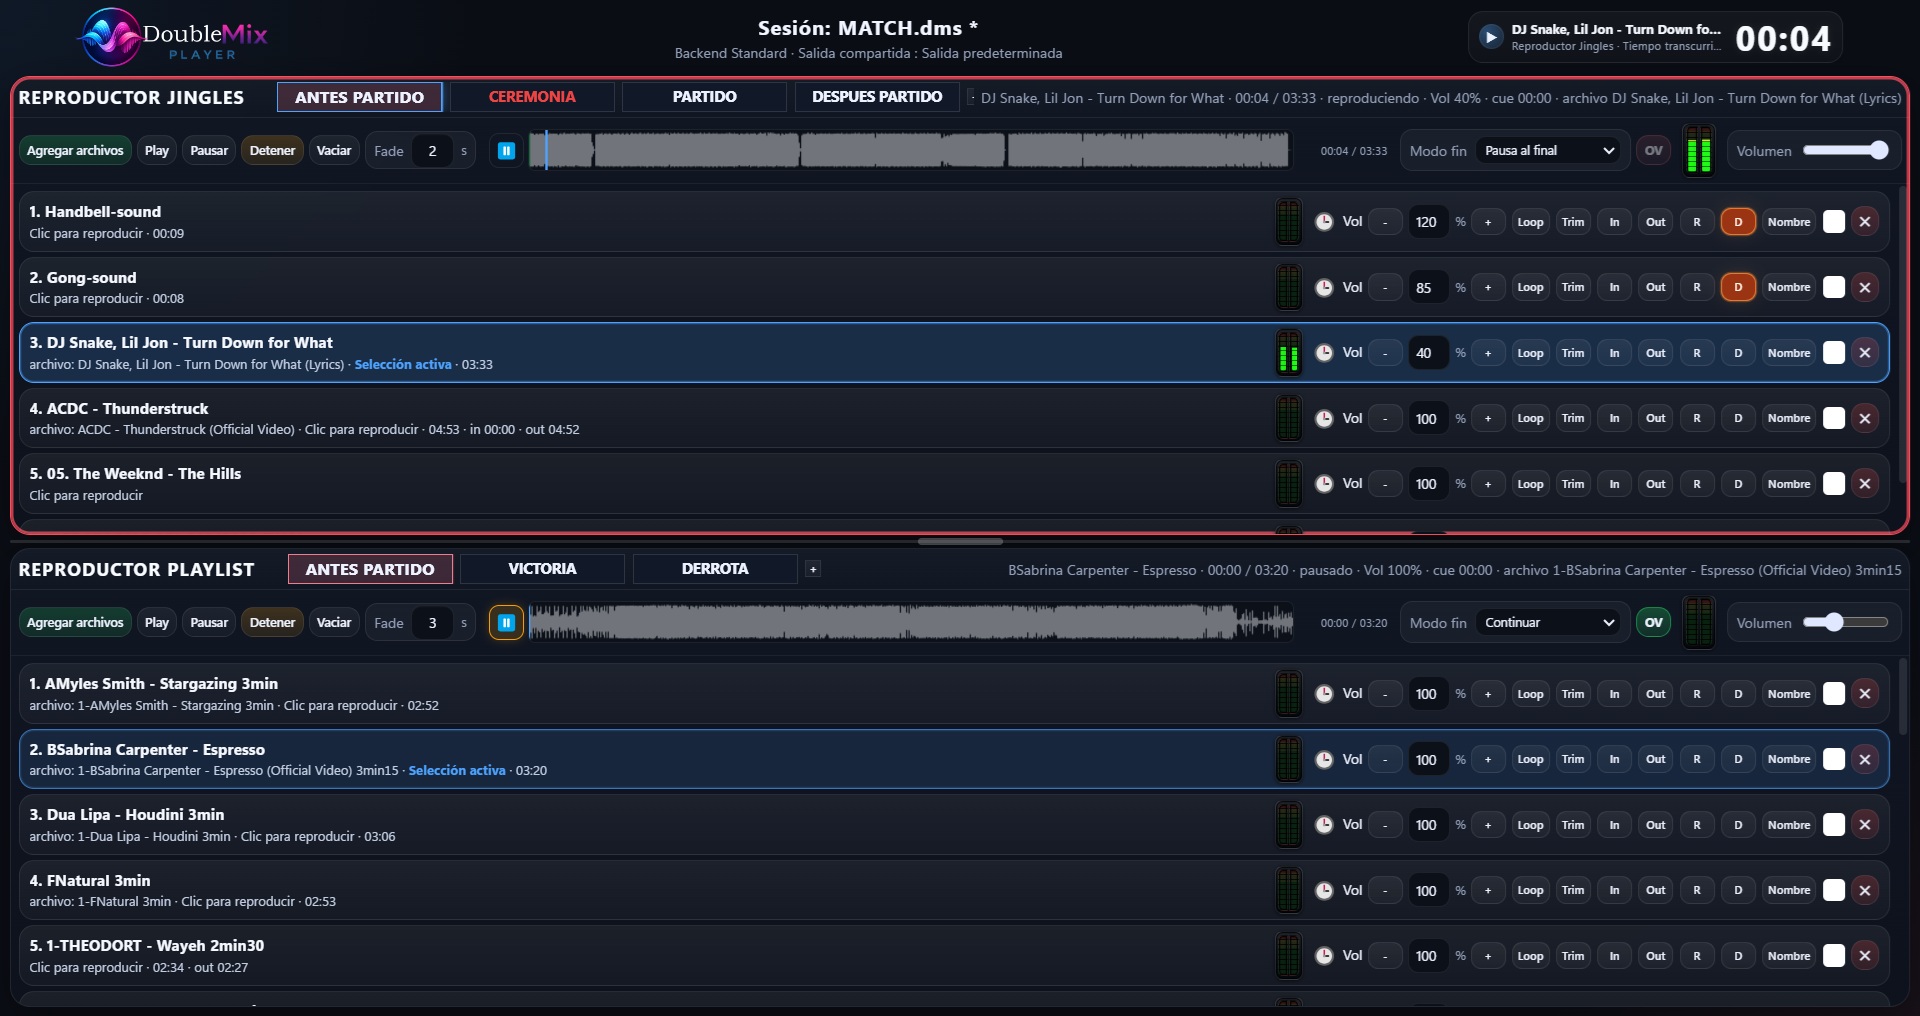Click the plus icon to add playlist tab
Screen dimensions: 1920x1016
pyautogui.click(x=813, y=569)
